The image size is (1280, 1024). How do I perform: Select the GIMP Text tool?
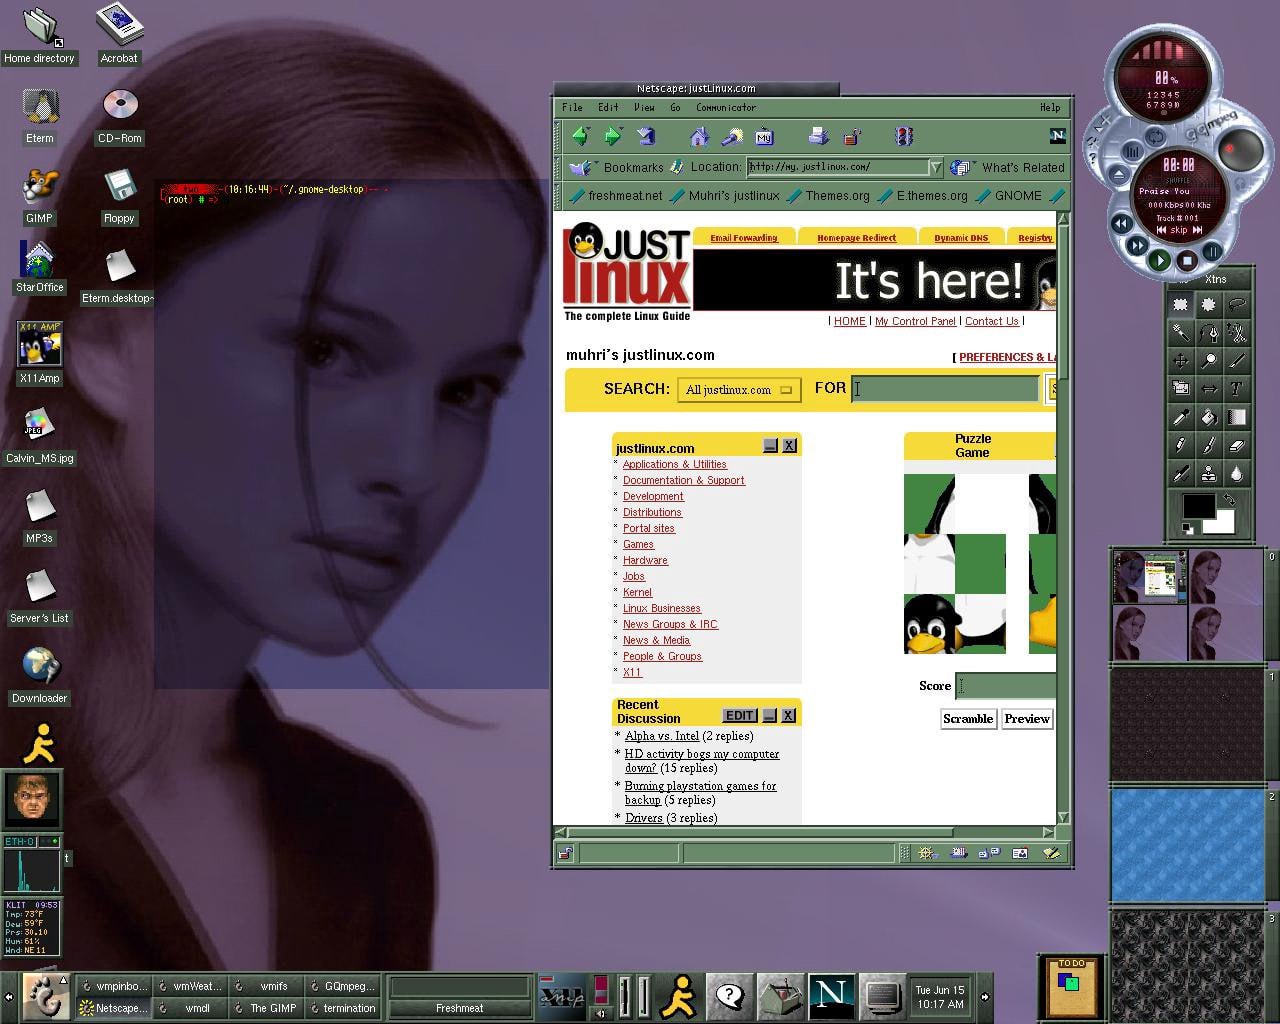click(x=1237, y=389)
